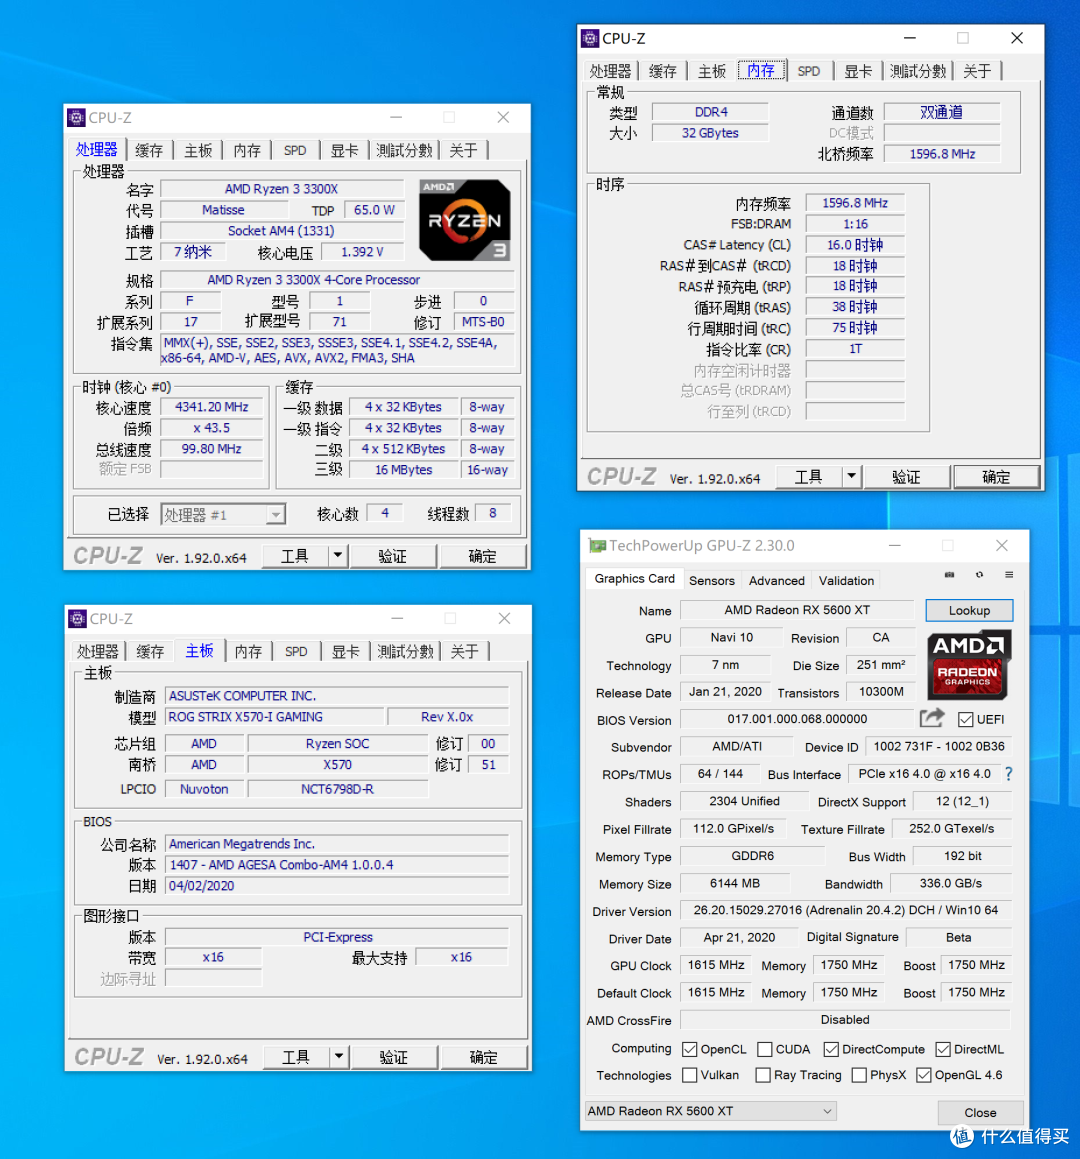
Task: Click the Driver Version value field
Action: coord(846,910)
